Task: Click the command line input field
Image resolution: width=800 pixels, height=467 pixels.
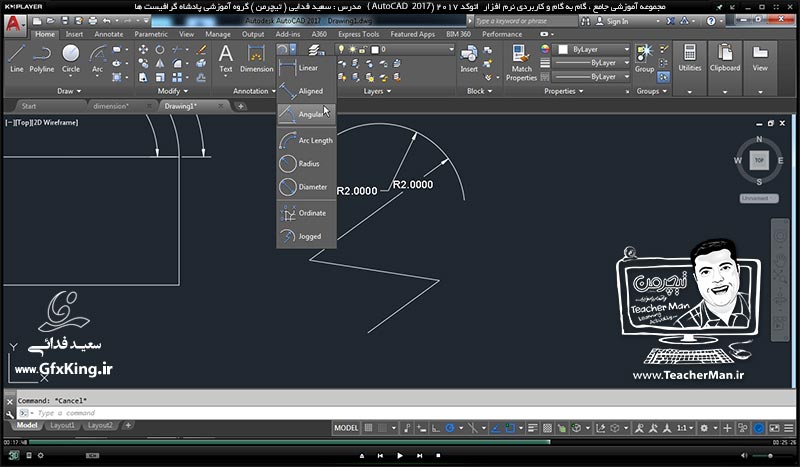Action: click(406, 413)
